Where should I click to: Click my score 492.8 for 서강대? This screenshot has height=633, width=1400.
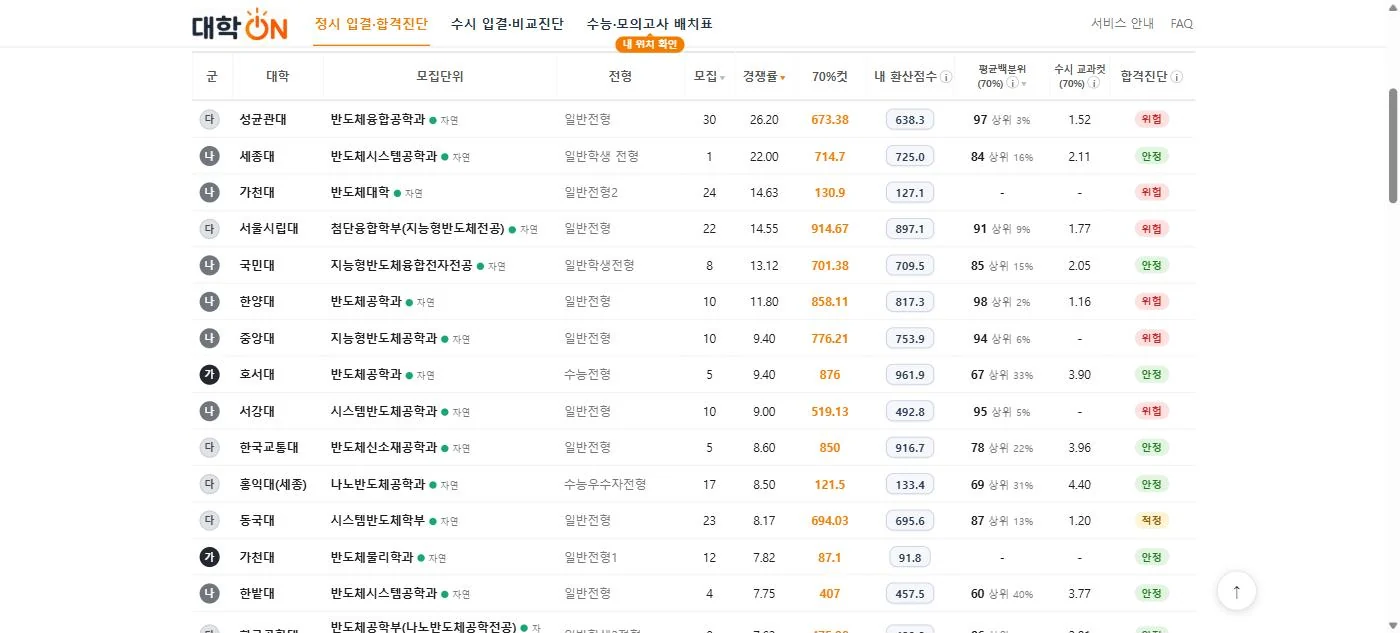pyautogui.click(x=910, y=411)
